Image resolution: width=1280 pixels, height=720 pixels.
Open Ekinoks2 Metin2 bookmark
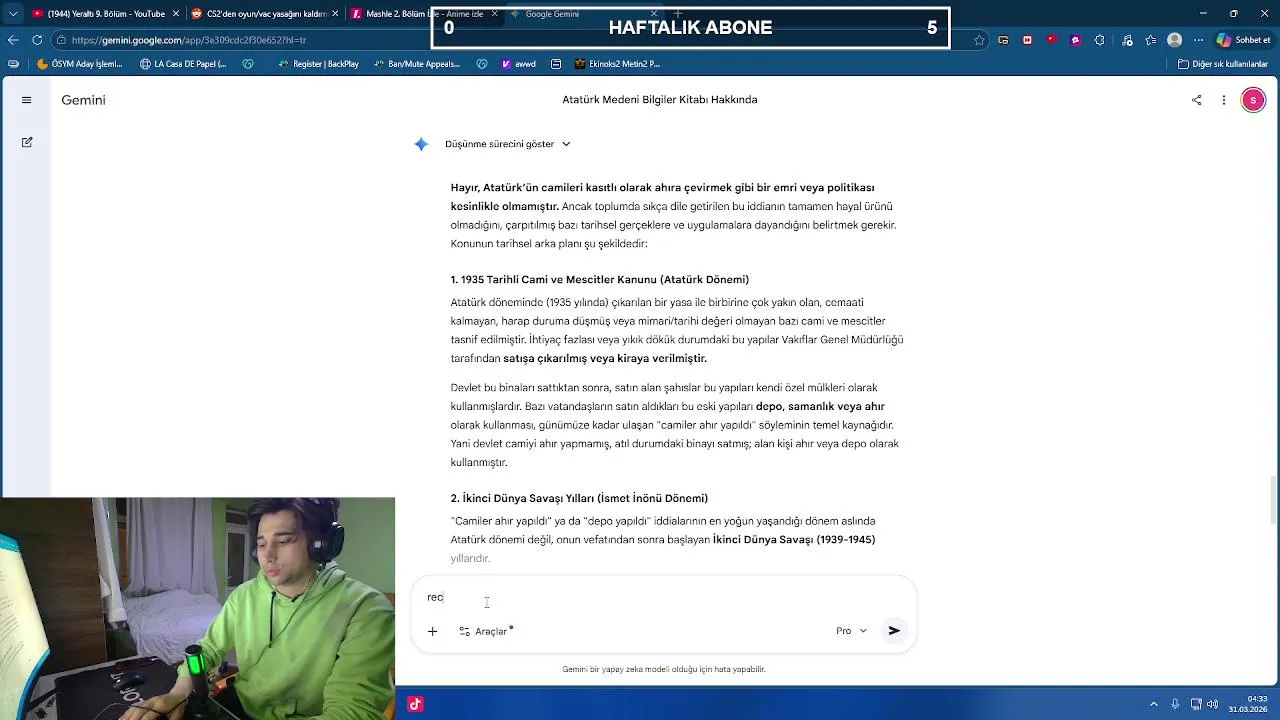click(x=617, y=64)
